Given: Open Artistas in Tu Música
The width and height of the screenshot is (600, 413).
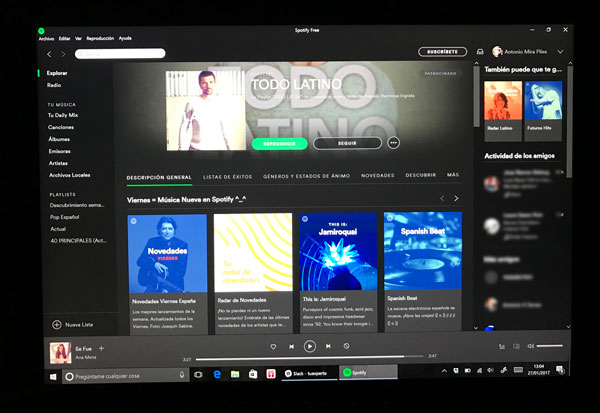Looking at the screenshot, I should click(58, 163).
